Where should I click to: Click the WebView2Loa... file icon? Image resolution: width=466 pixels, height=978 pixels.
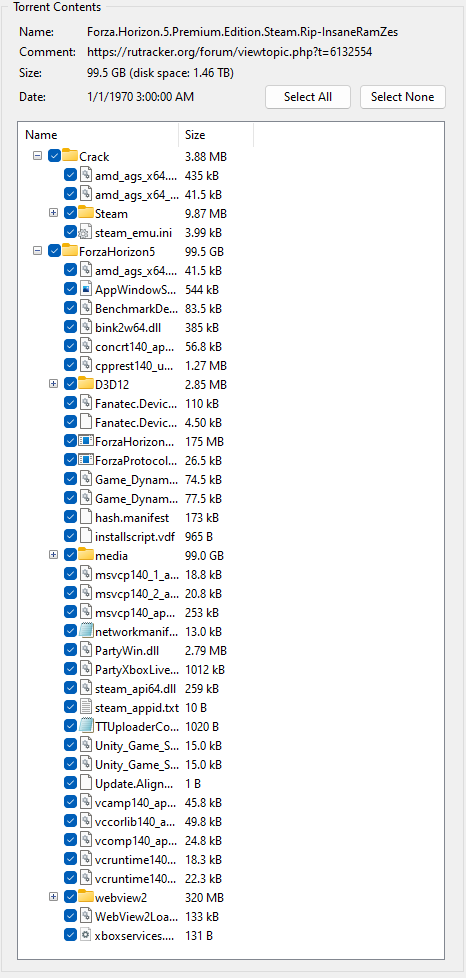click(x=86, y=916)
